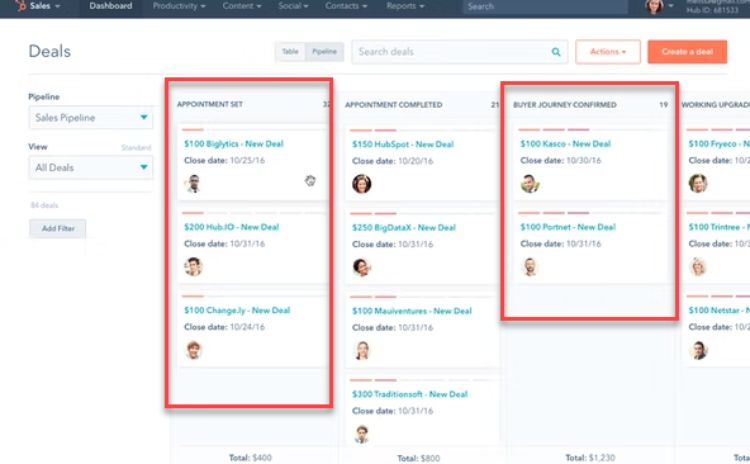This screenshot has width=750, height=464.
Task: Click Close date 10/30/16 on Kasco card
Action: [x=561, y=160]
